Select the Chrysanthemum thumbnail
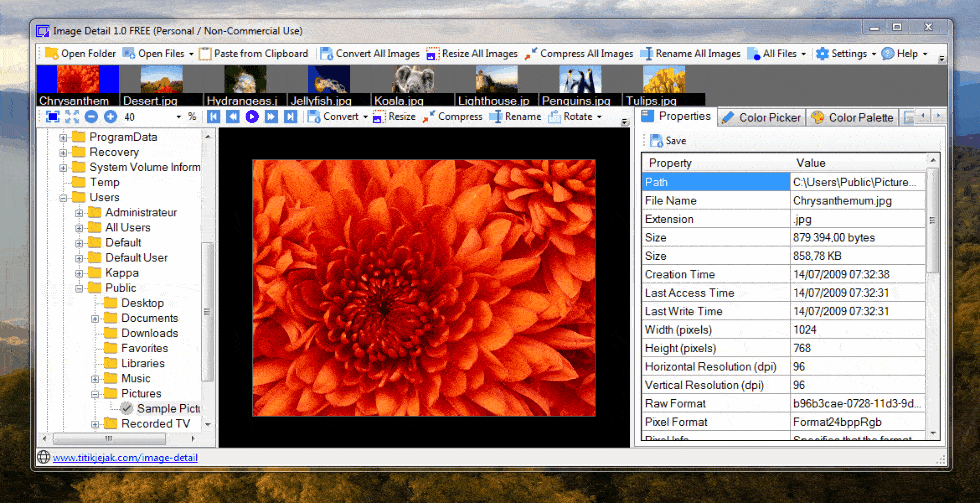Image resolution: width=980 pixels, height=503 pixels. point(78,85)
